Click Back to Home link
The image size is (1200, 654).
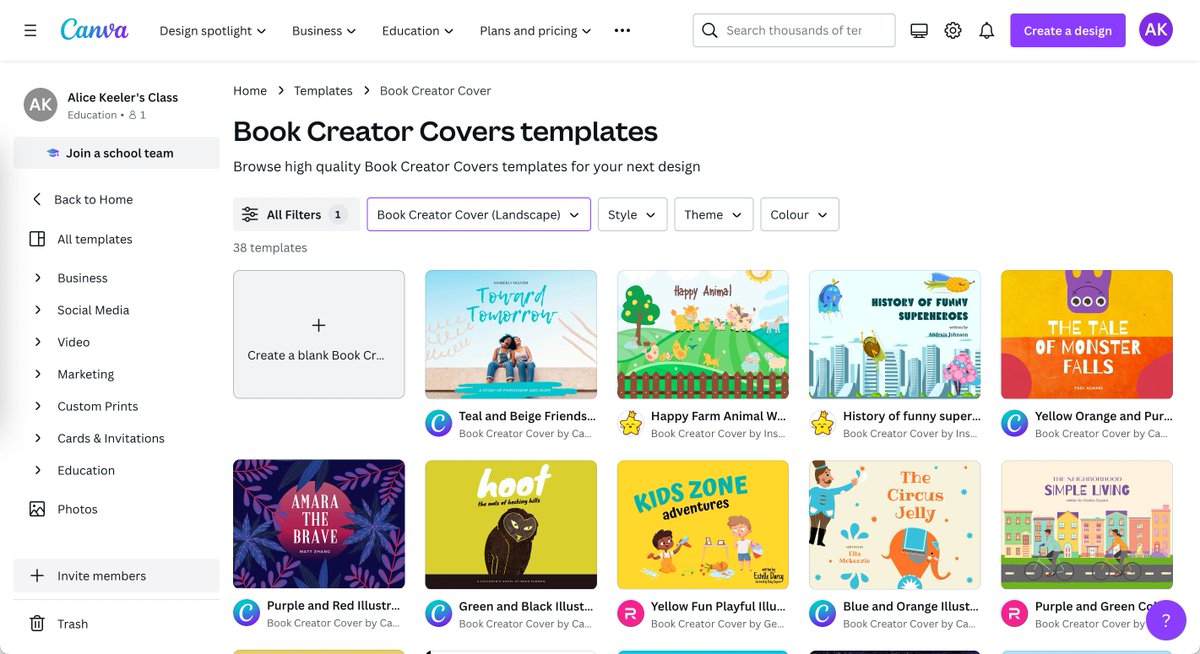(93, 199)
